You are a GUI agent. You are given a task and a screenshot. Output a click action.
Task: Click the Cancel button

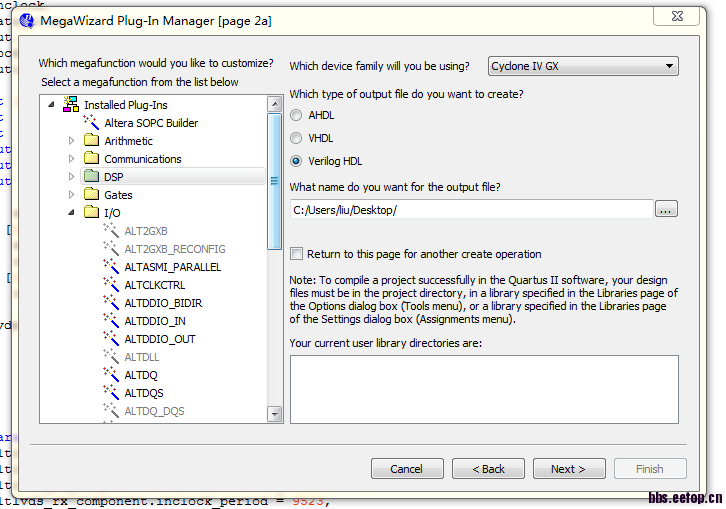pos(407,468)
